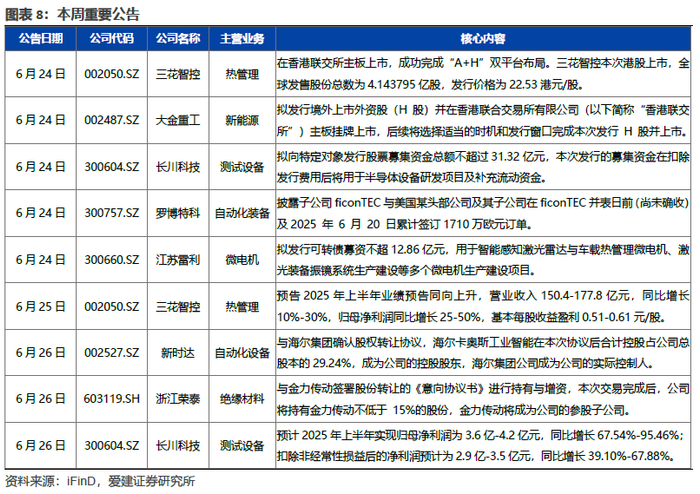This screenshot has width=700, height=494.
Task: Select the 新能源 business cell
Action: [x=242, y=120]
